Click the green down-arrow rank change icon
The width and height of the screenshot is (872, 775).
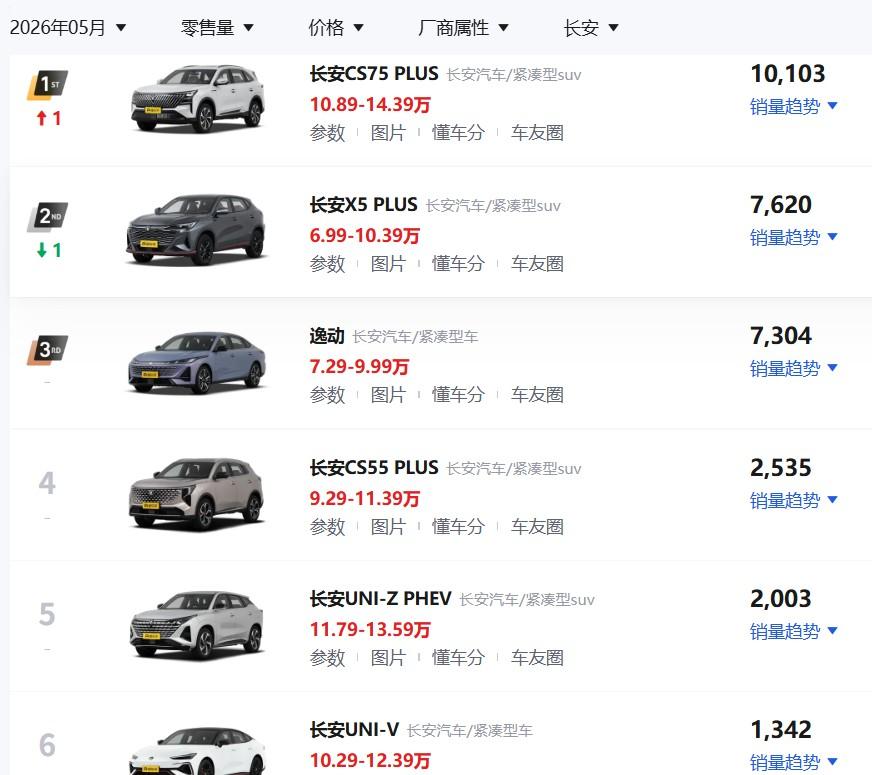[x=41, y=250]
